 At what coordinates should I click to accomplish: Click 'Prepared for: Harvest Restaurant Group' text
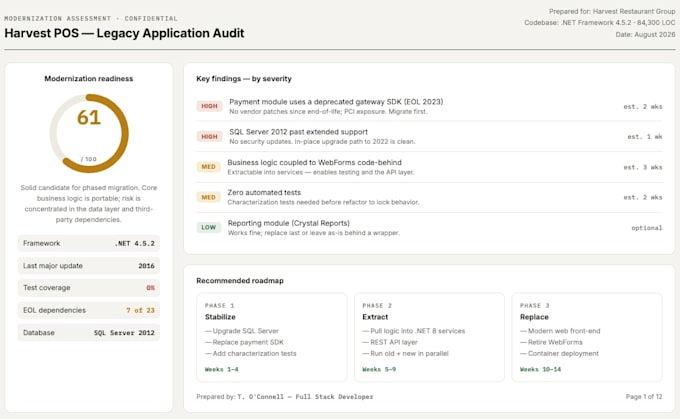pos(612,11)
